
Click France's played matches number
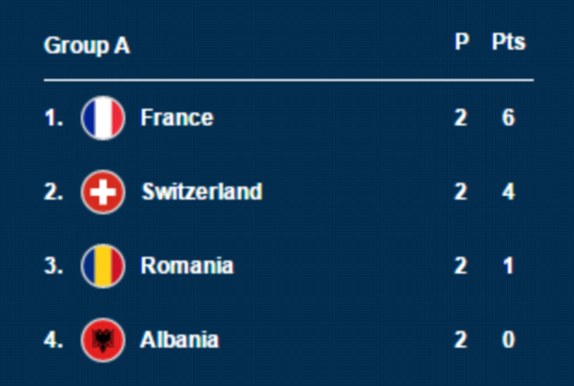click(461, 118)
